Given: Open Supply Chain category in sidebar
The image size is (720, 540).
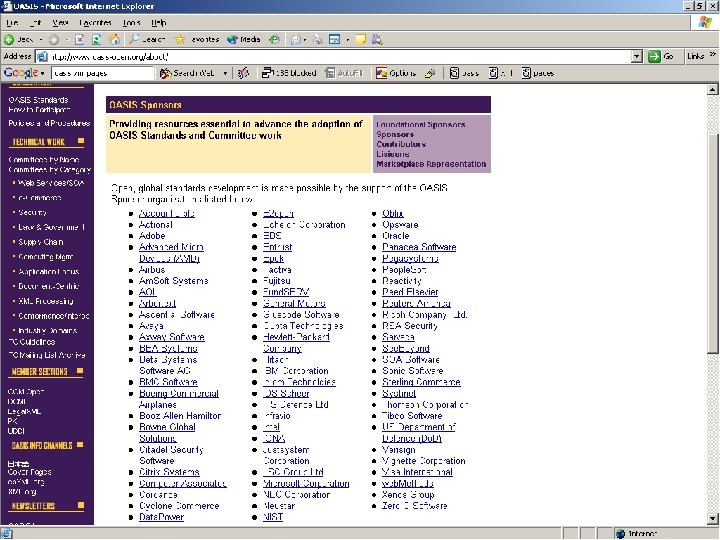Looking at the screenshot, I should pyautogui.click(x=40, y=242).
